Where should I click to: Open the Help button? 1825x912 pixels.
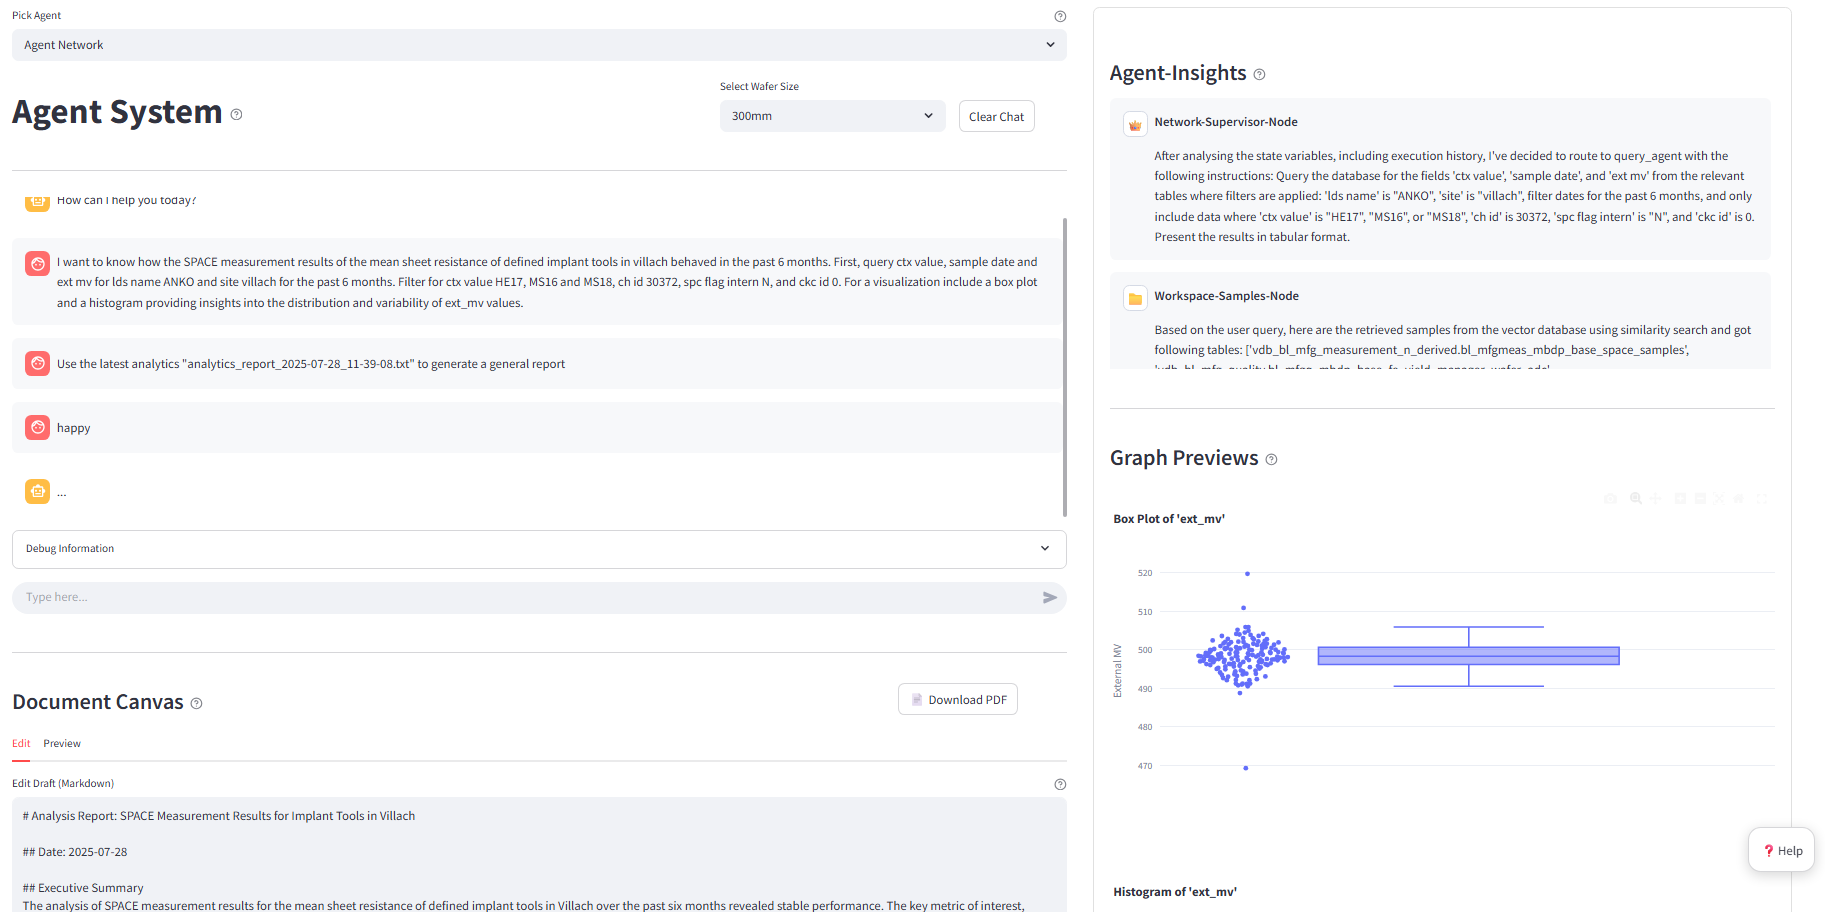pyautogui.click(x=1781, y=851)
